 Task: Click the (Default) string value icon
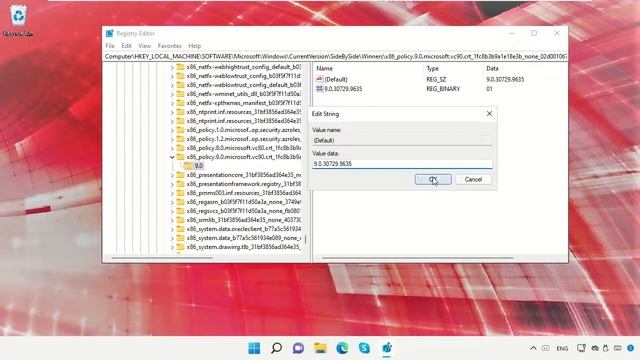[320, 79]
